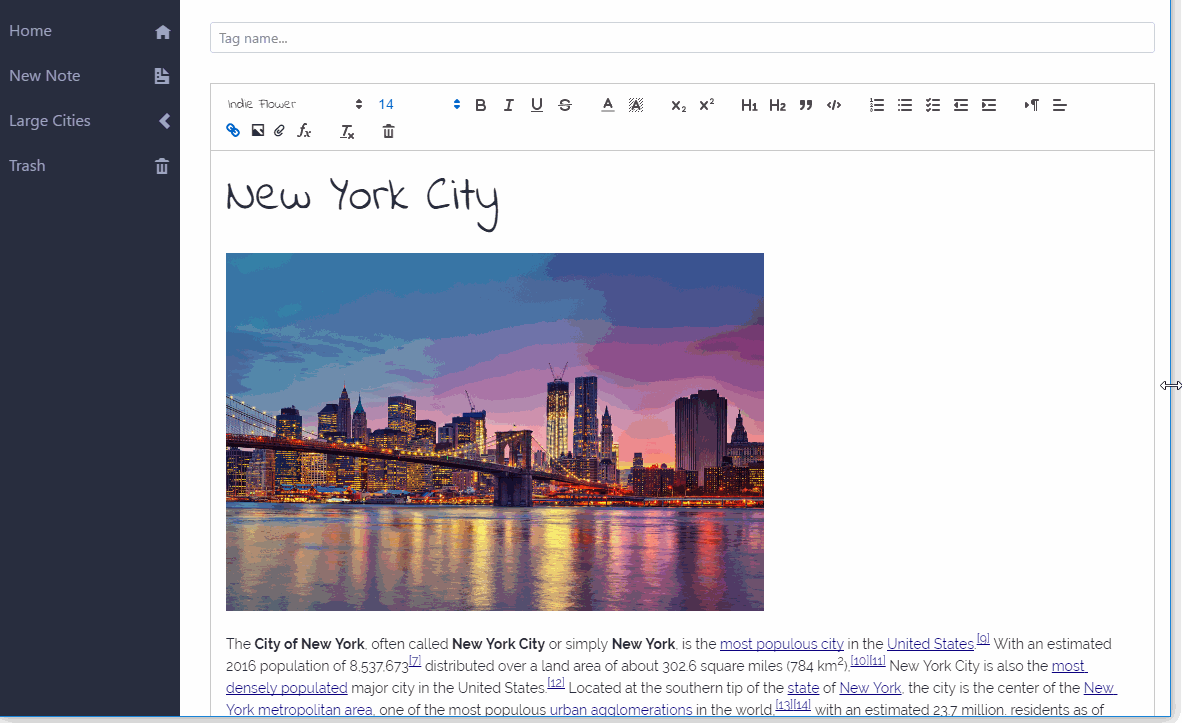Apply subscript formatting
The height and width of the screenshot is (723, 1182).
click(x=678, y=106)
